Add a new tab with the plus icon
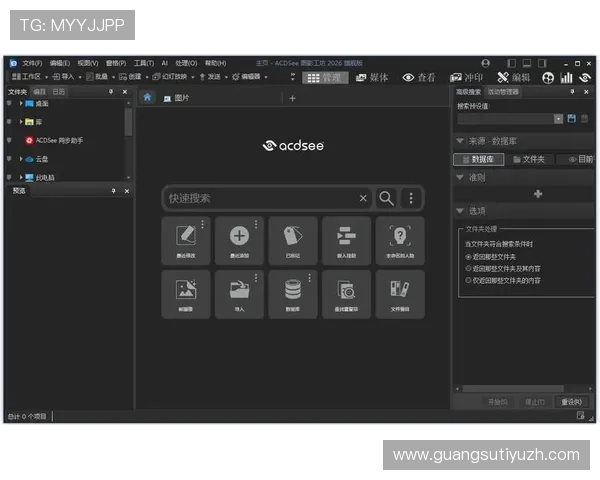The width and height of the screenshot is (600, 480). tap(292, 98)
